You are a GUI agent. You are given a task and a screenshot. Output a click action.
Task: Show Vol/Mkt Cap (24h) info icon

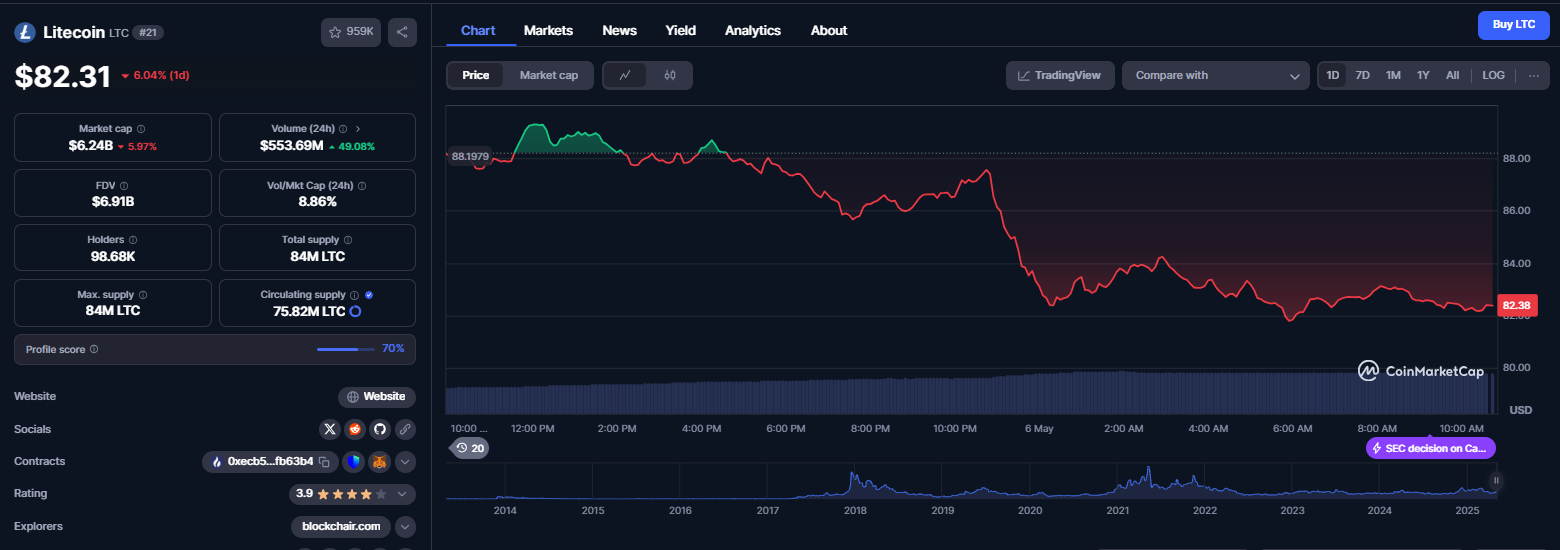tap(363, 185)
